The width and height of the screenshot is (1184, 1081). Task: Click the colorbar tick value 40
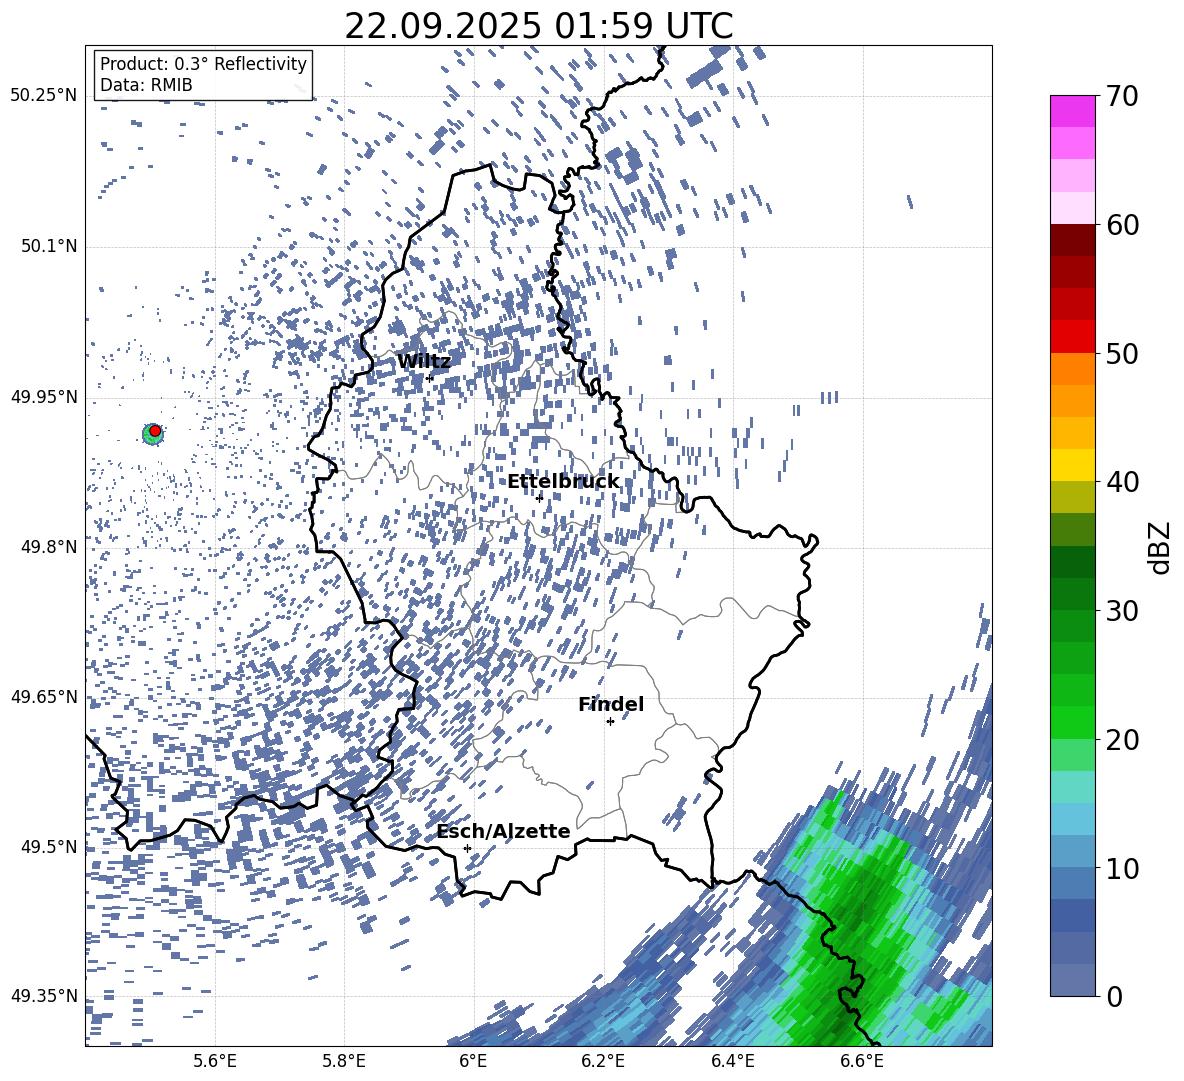(x=1122, y=482)
